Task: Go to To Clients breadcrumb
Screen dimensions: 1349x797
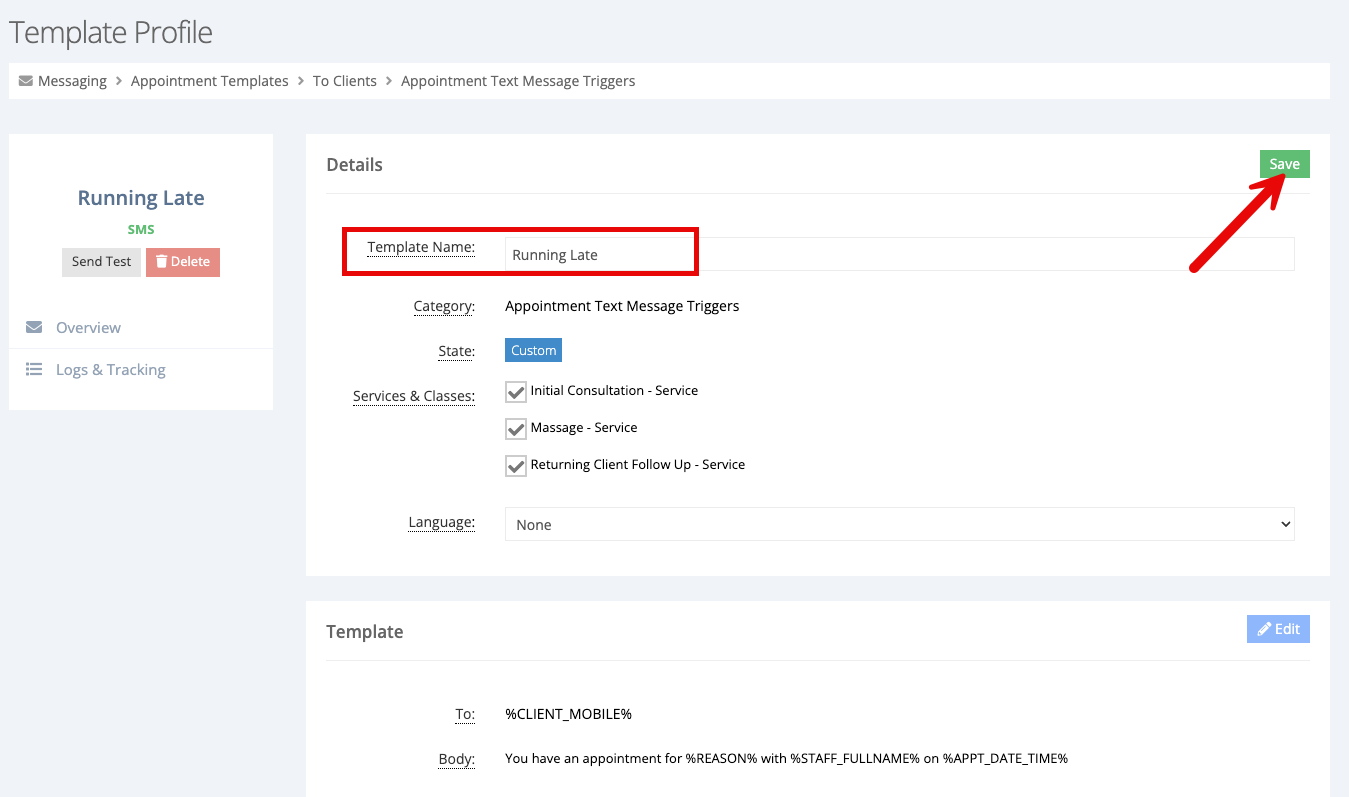Action: tap(345, 81)
